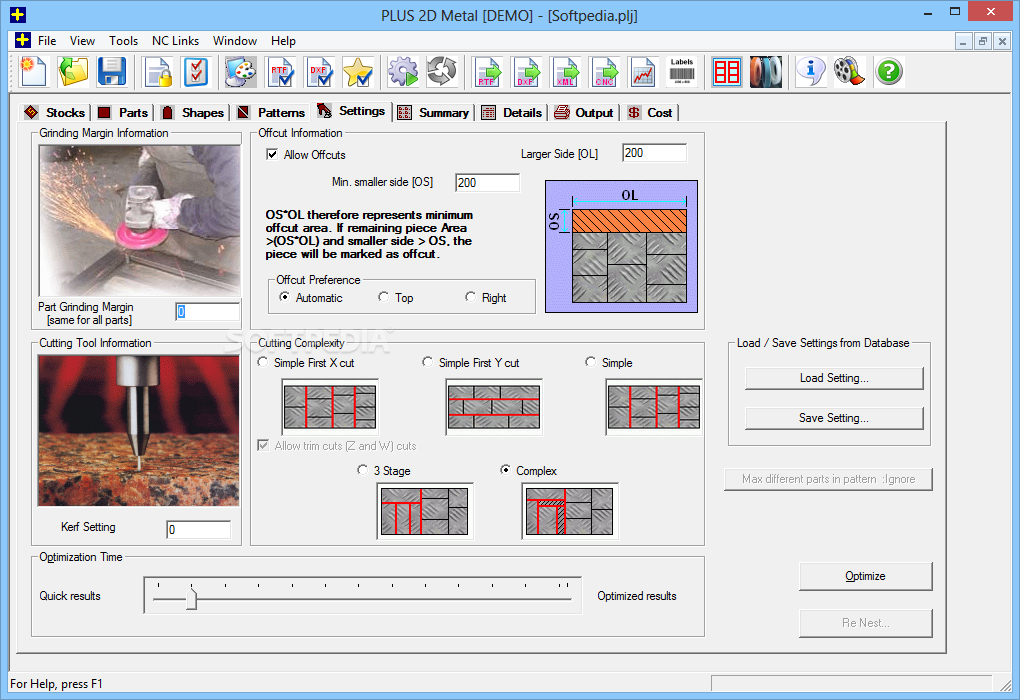Export to DXF with arrow icon
The image size is (1020, 700).
click(526, 72)
